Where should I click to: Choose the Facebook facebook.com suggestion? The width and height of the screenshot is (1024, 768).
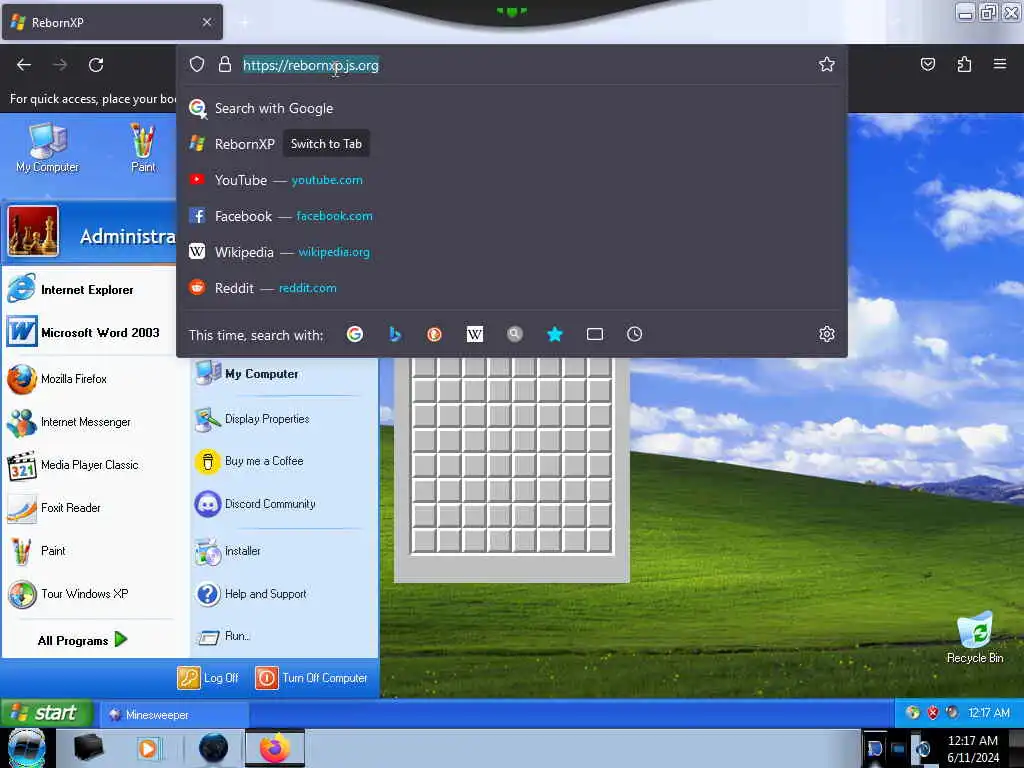coord(511,216)
